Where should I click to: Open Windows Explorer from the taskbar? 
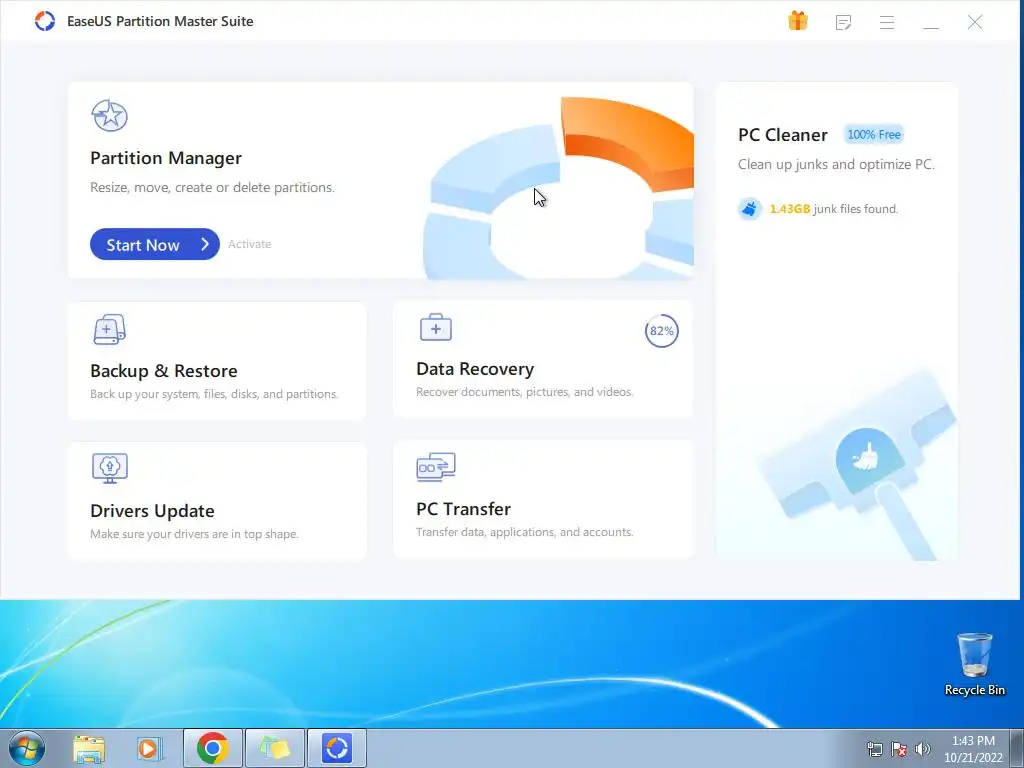89,748
